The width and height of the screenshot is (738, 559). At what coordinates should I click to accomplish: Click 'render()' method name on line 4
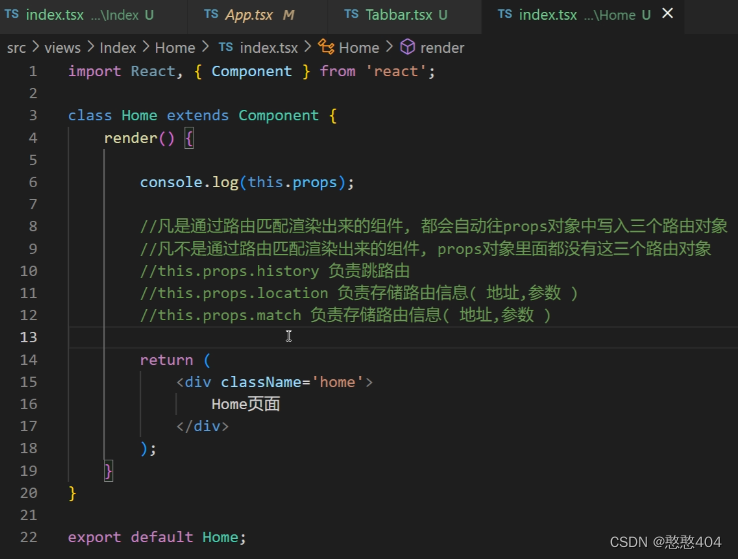click(x=139, y=138)
